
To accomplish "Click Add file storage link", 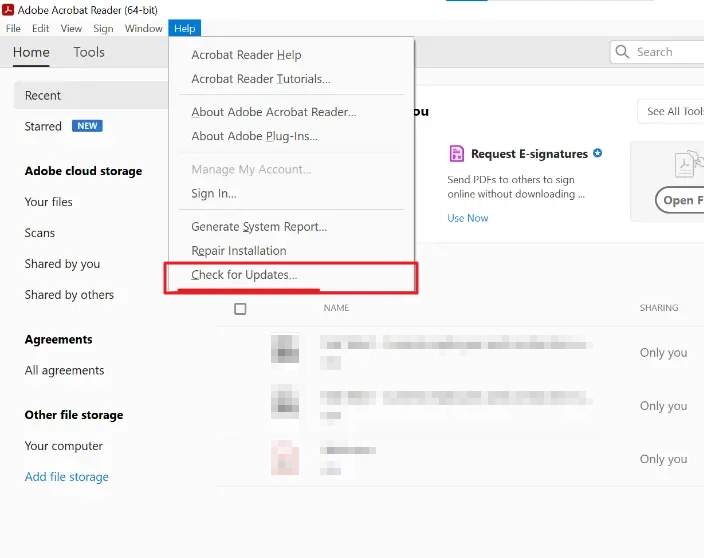I will (66, 477).
